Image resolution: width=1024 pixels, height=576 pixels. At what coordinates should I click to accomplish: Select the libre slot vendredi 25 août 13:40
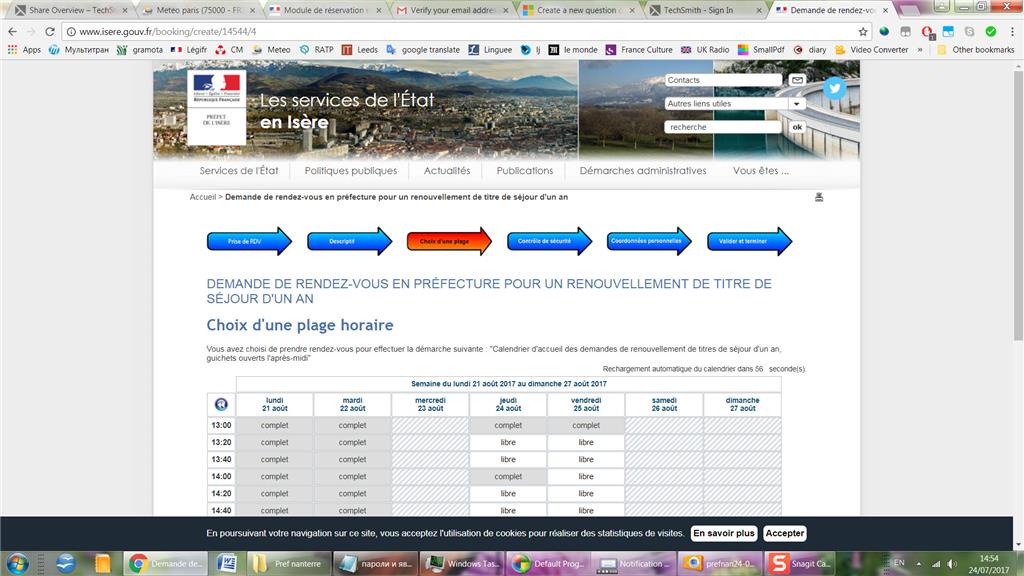586,459
